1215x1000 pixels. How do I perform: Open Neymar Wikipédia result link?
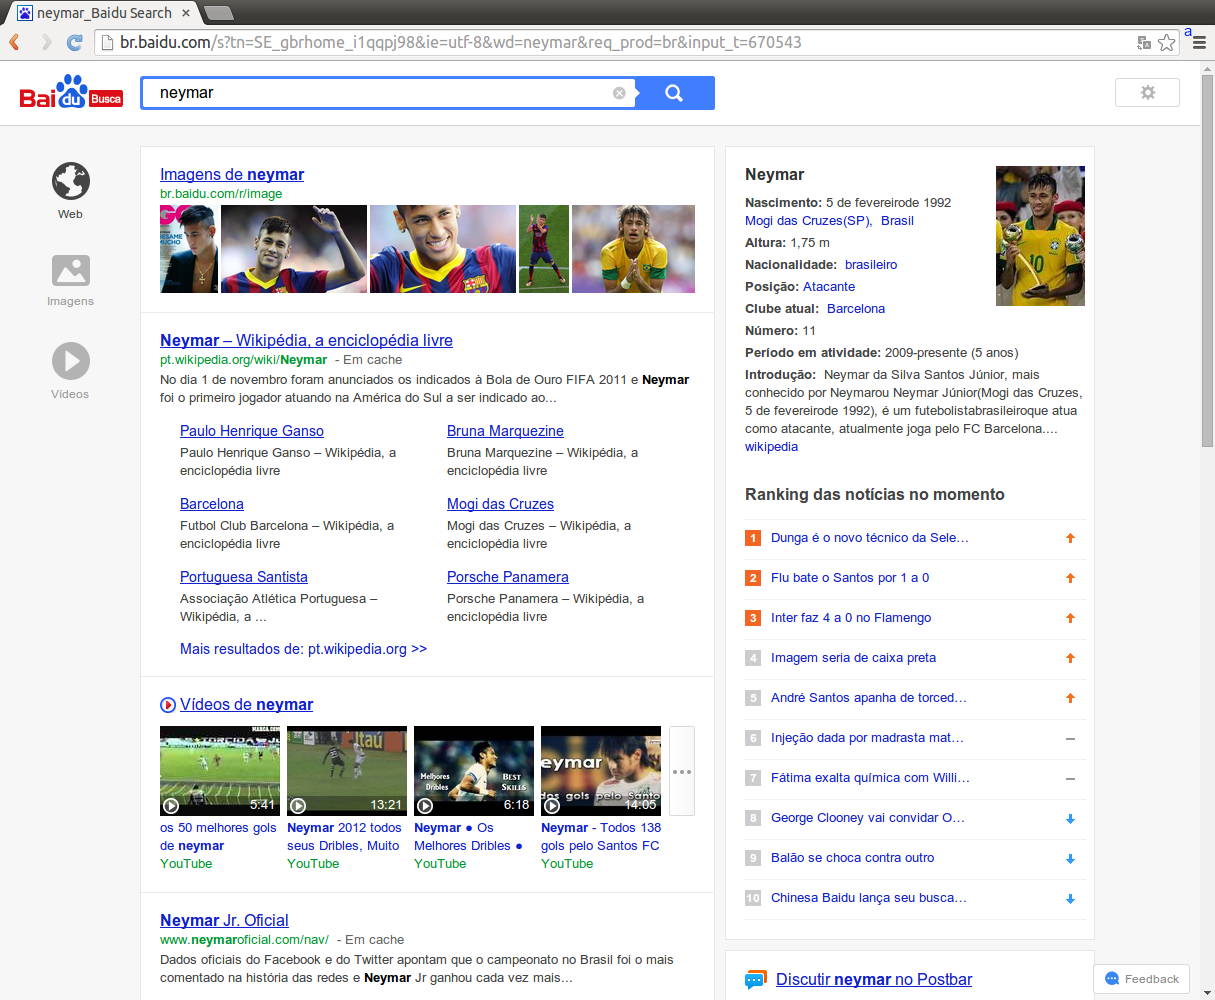coord(306,340)
